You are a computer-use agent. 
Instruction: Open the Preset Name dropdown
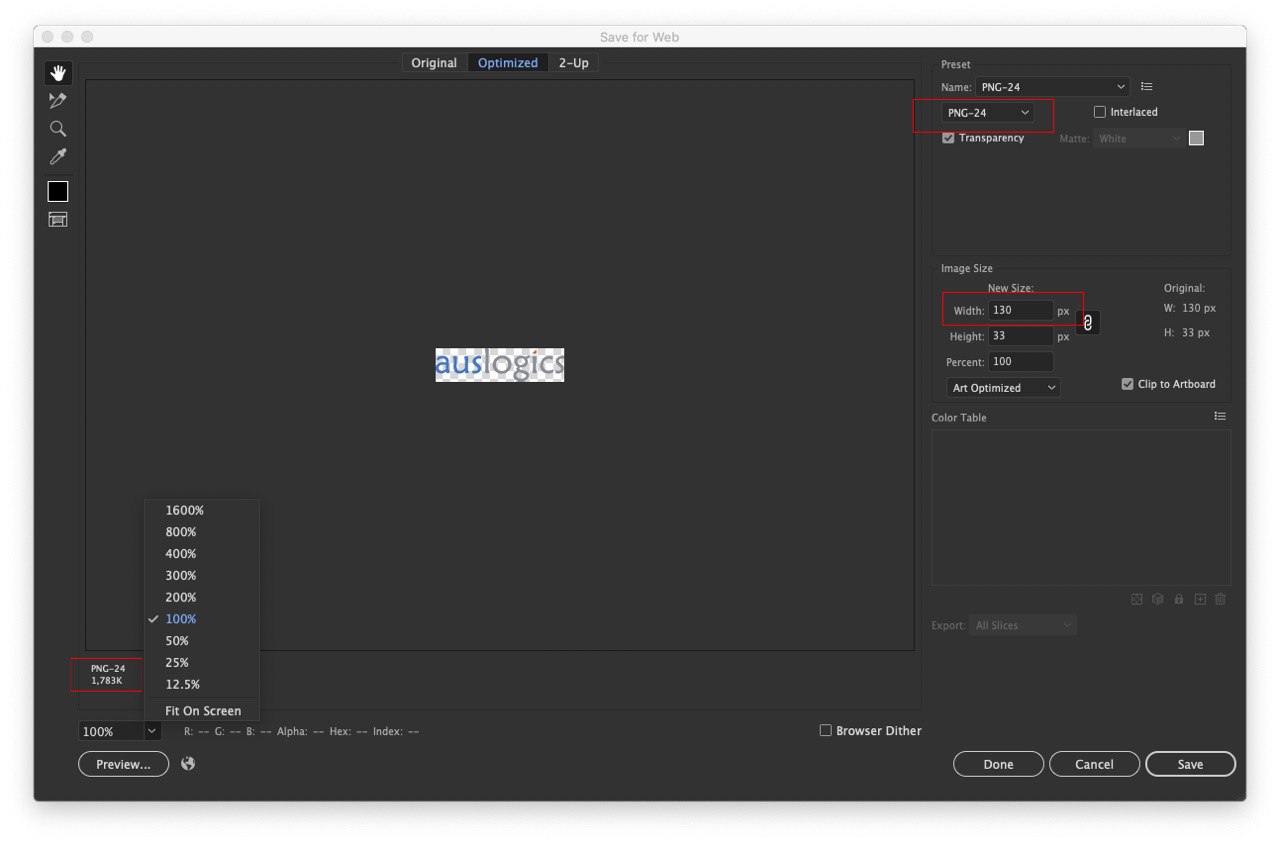1052,87
